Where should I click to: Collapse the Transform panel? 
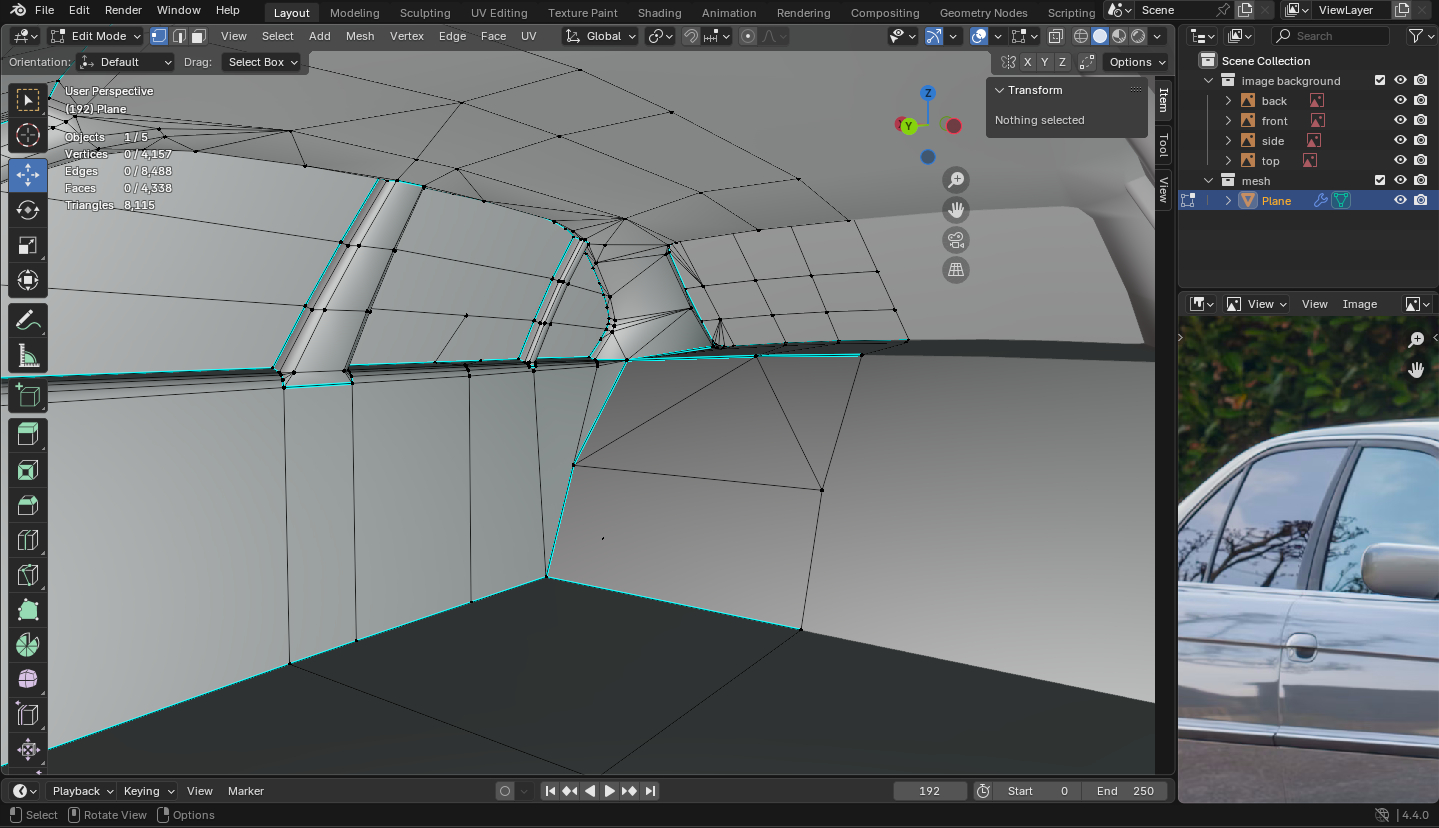click(999, 90)
